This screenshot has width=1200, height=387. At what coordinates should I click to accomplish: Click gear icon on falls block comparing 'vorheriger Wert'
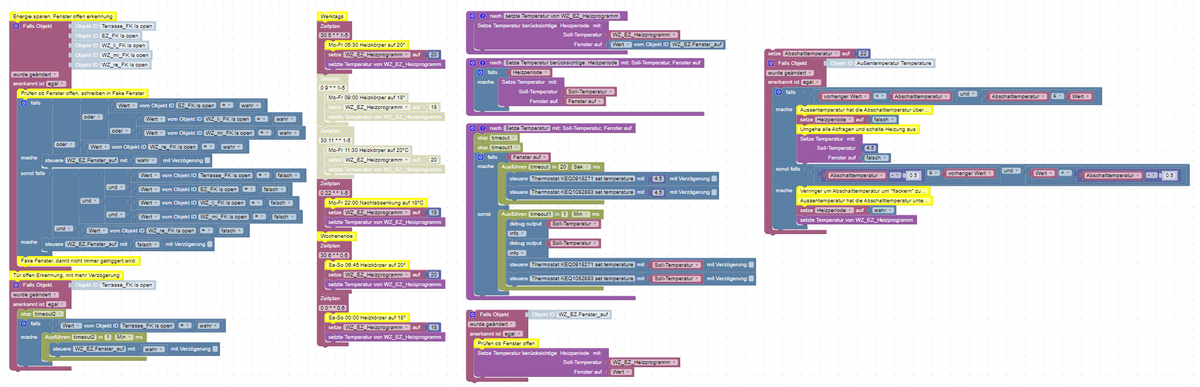779,92
